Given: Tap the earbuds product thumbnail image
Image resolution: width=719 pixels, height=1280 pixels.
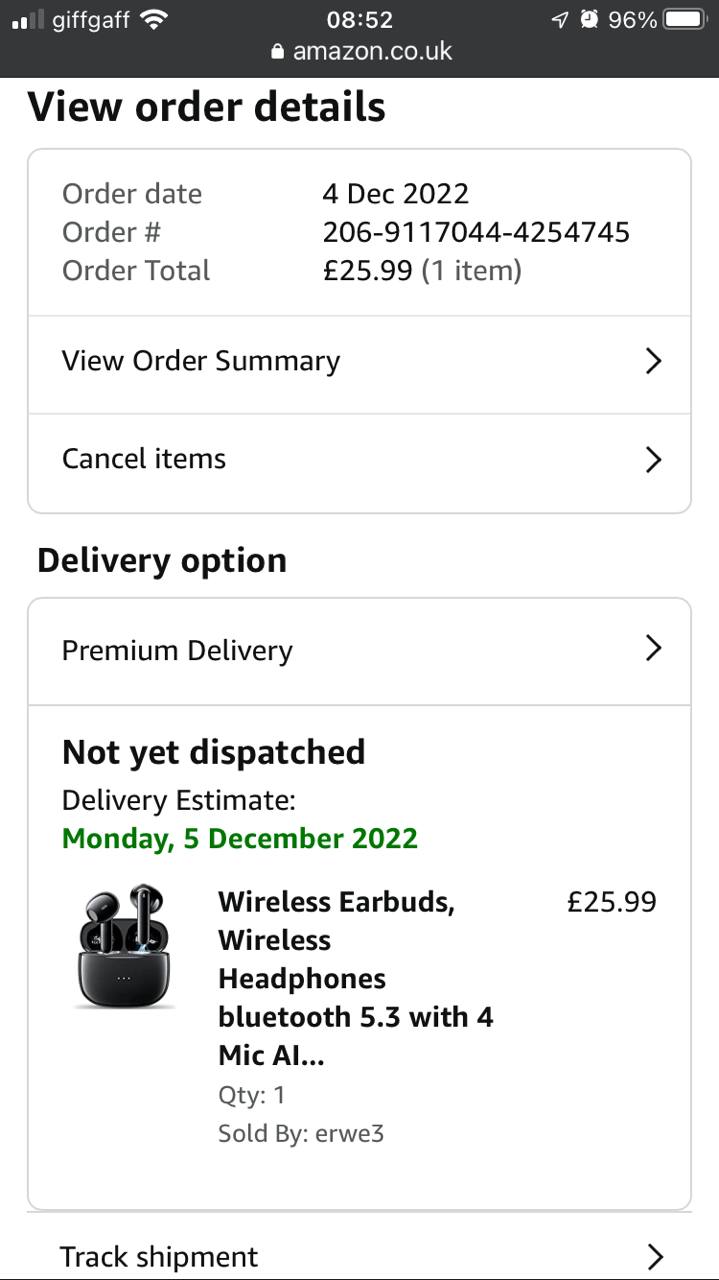Looking at the screenshot, I should [x=124, y=946].
